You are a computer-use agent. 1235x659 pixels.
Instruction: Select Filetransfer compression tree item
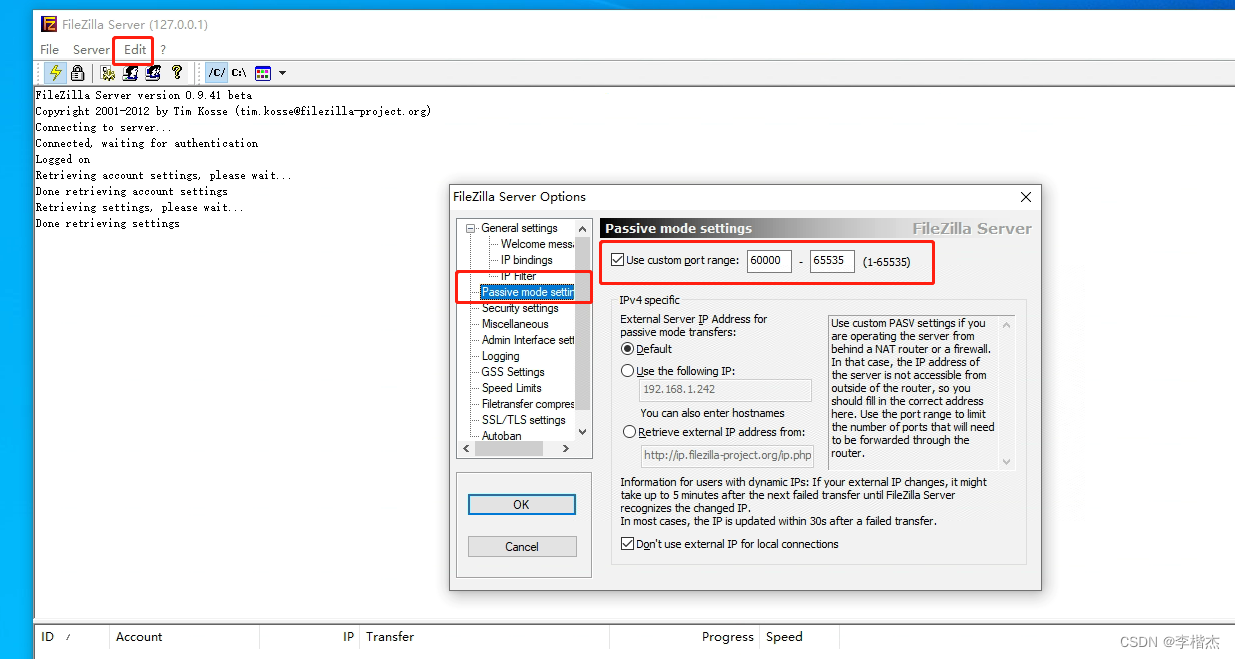527,404
